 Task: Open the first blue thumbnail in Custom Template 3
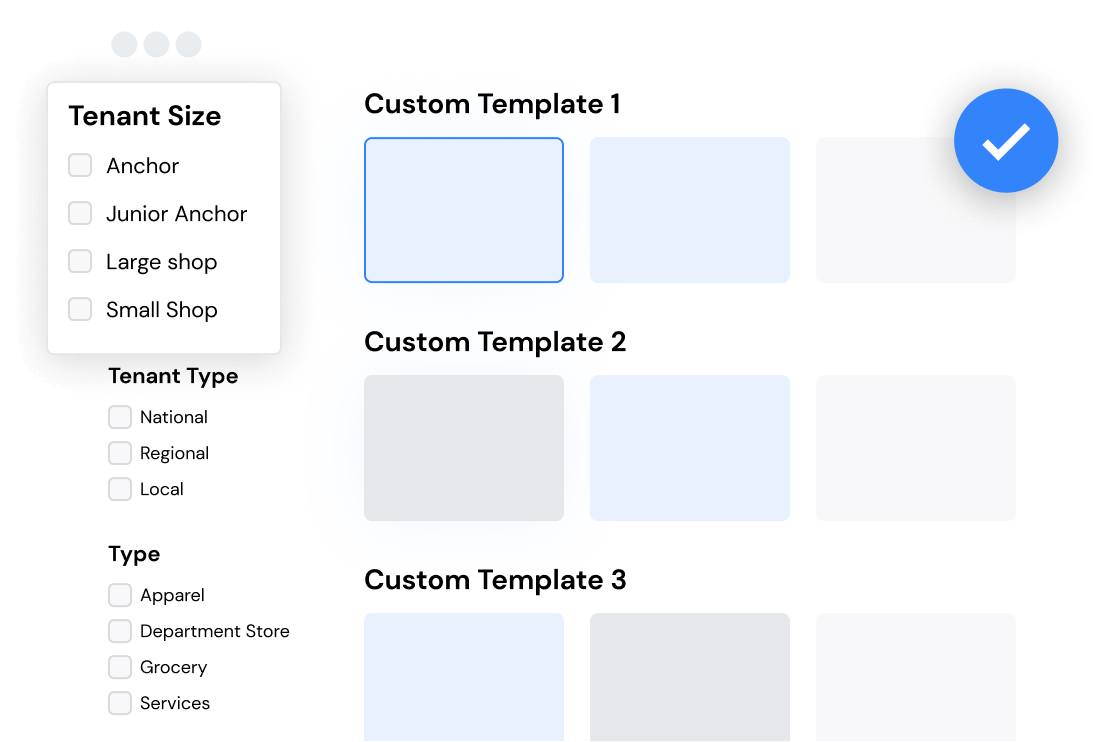[x=464, y=676]
